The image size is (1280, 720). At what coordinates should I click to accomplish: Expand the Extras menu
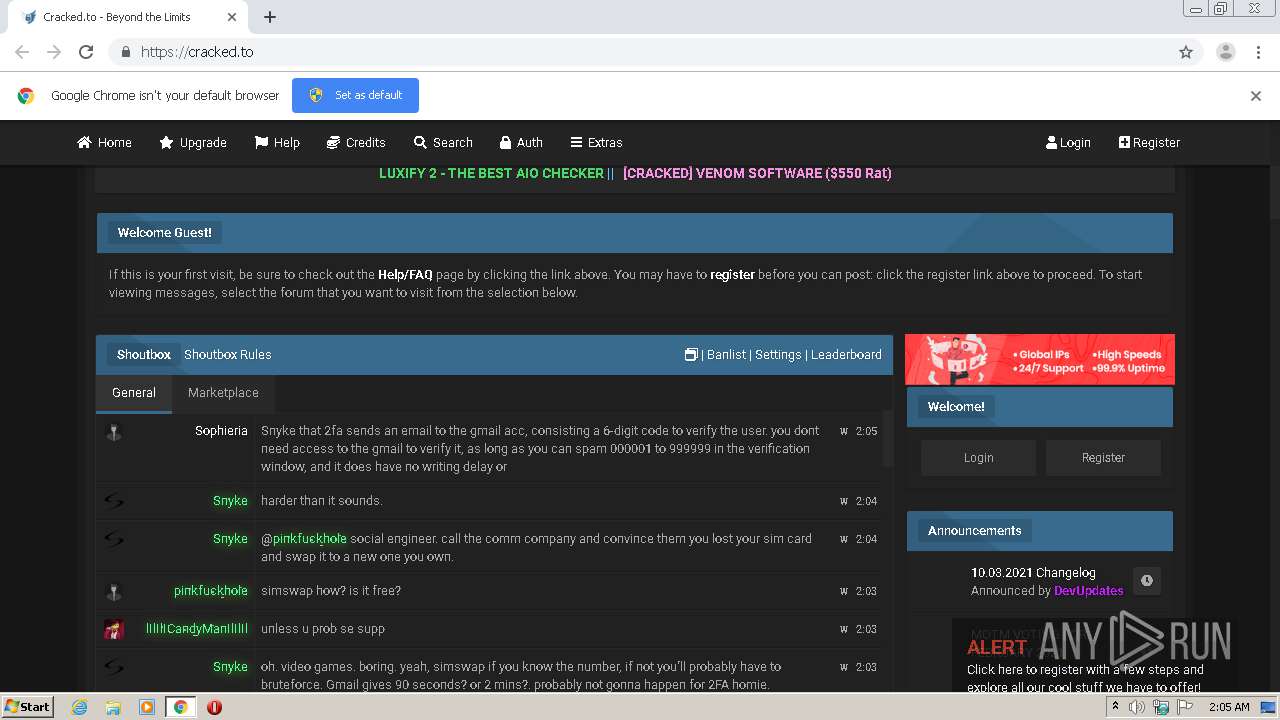tap(596, 142)
